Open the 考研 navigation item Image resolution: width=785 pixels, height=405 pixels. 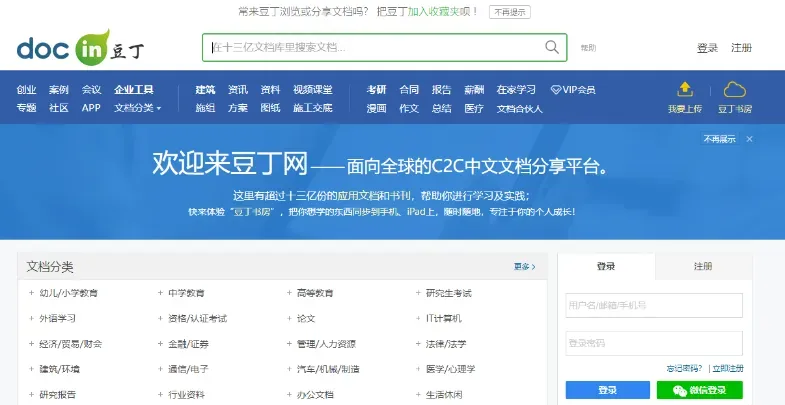(376, 90)
